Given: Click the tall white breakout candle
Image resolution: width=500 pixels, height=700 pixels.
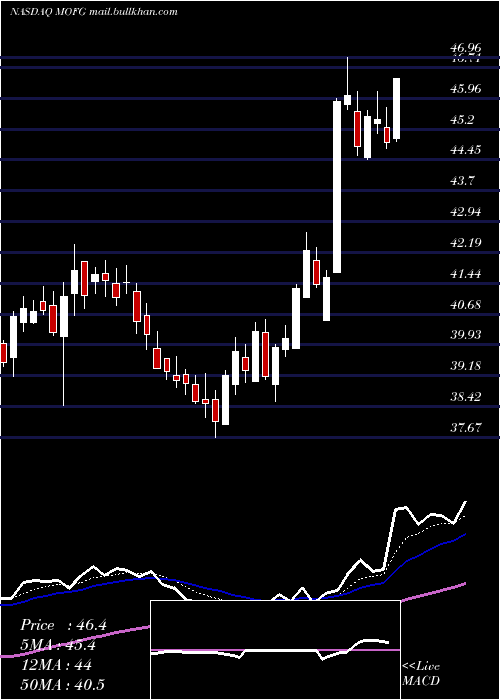Looking at the screenshot, I should pos(337,187).
